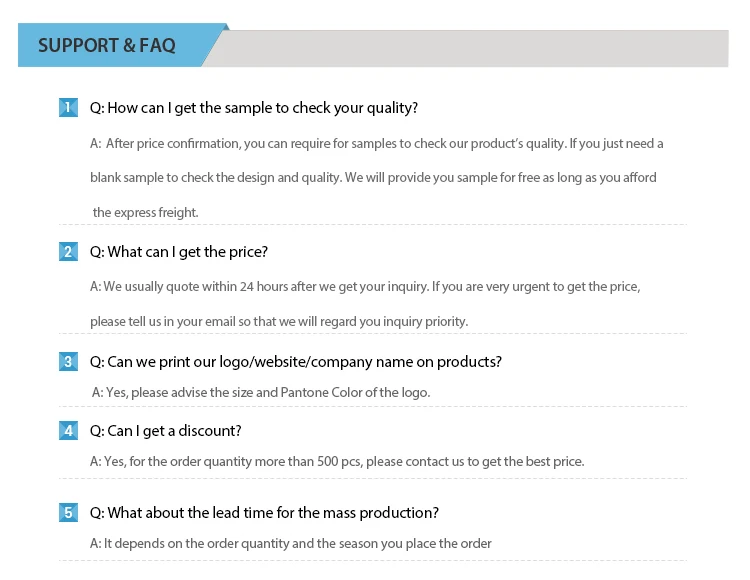Click the 'It depends on the order quantity' answer
Screen dimensions: 750x580
click(x=291, y=544)
